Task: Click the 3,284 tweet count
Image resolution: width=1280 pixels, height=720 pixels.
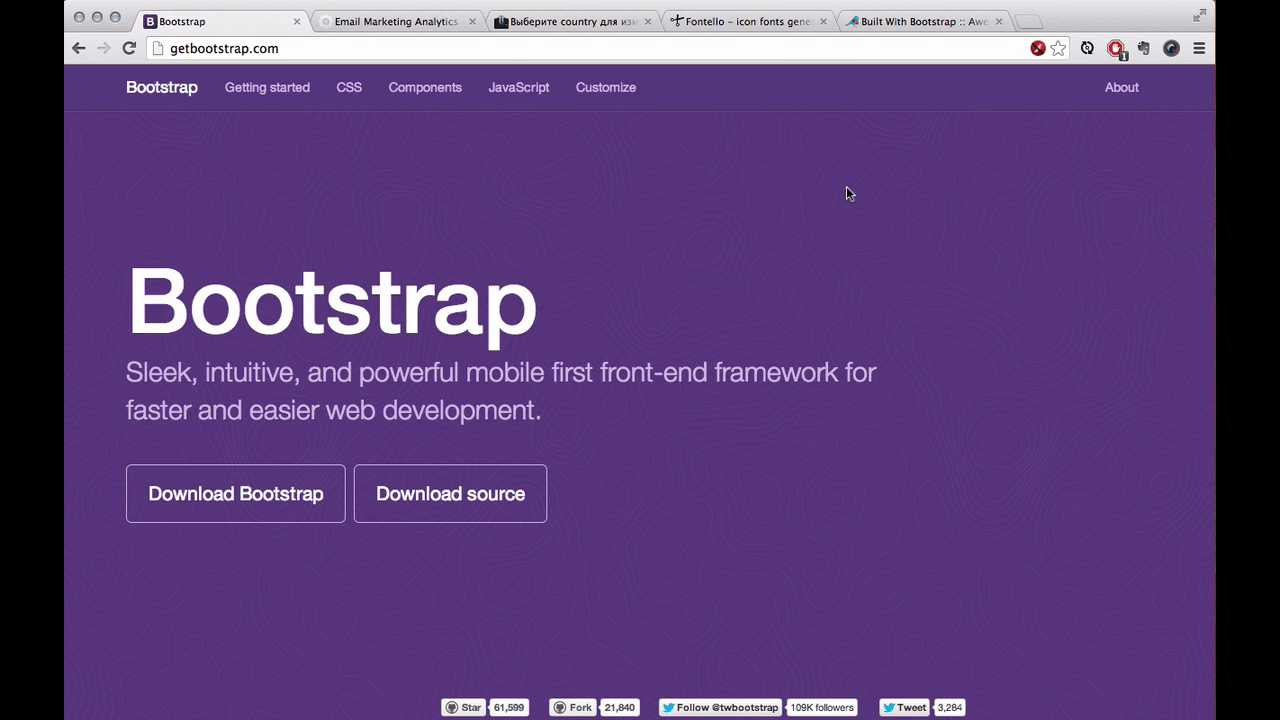Action: tap(950, 707)
